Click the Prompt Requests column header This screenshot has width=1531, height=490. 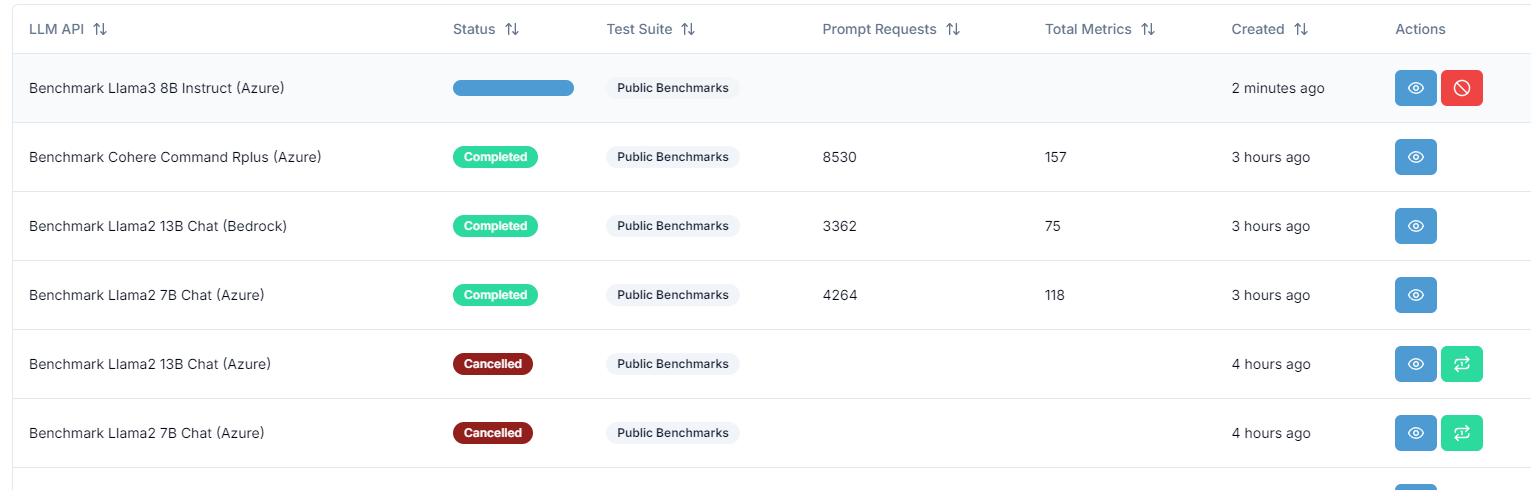click(x=879, y=29)
